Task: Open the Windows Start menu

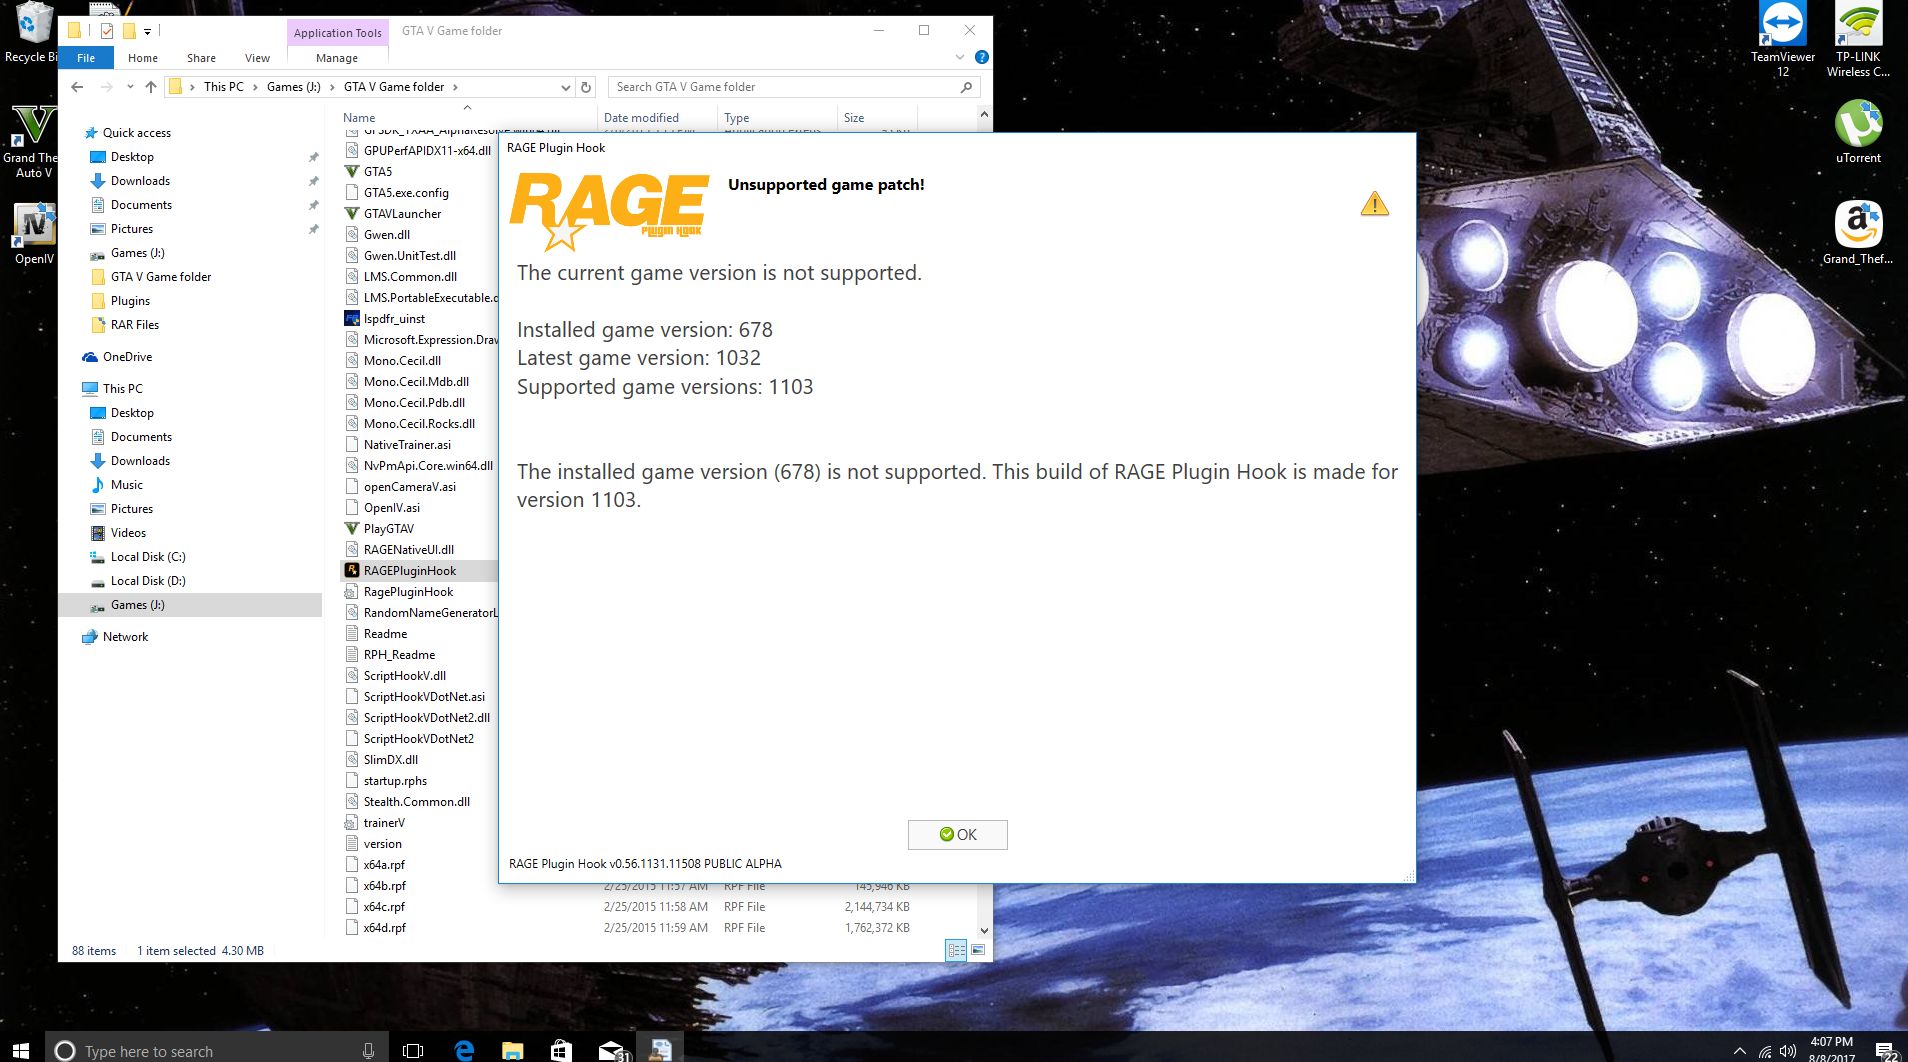Action: pyautogui.click(x=21, y=1050)
